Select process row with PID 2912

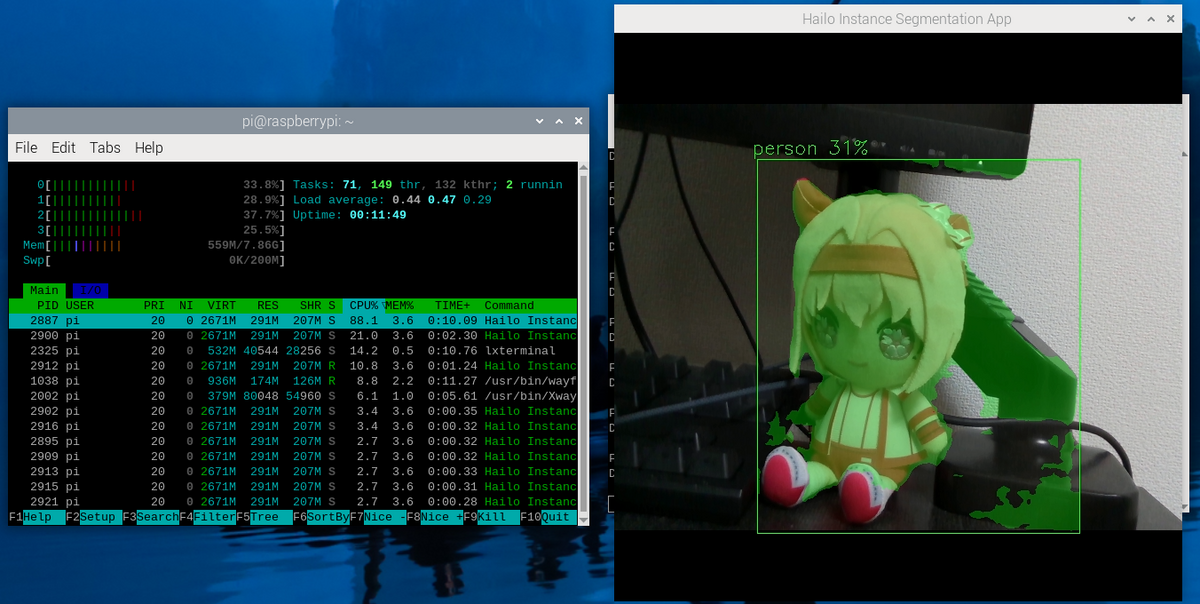293,366
